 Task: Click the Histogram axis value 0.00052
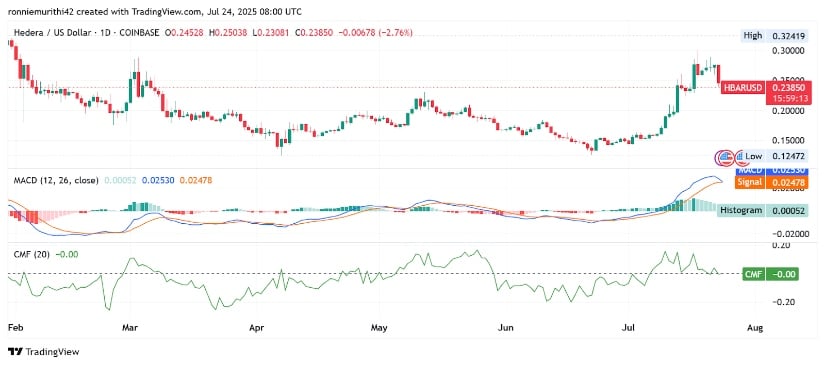[x=788, y=210]
